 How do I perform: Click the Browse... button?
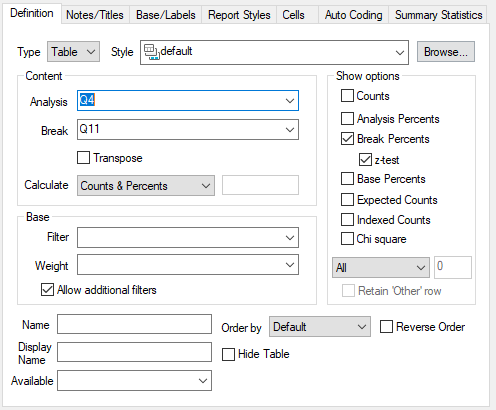pyautogui.click(x=446, y=52)
